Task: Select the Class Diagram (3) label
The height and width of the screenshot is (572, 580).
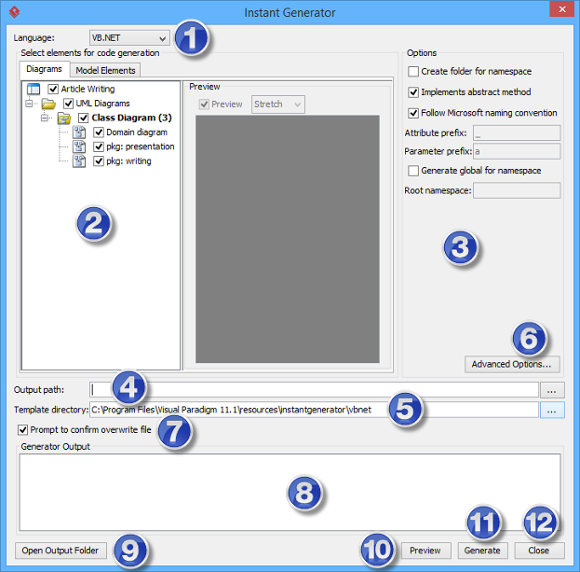Action: tap(132, 118)
